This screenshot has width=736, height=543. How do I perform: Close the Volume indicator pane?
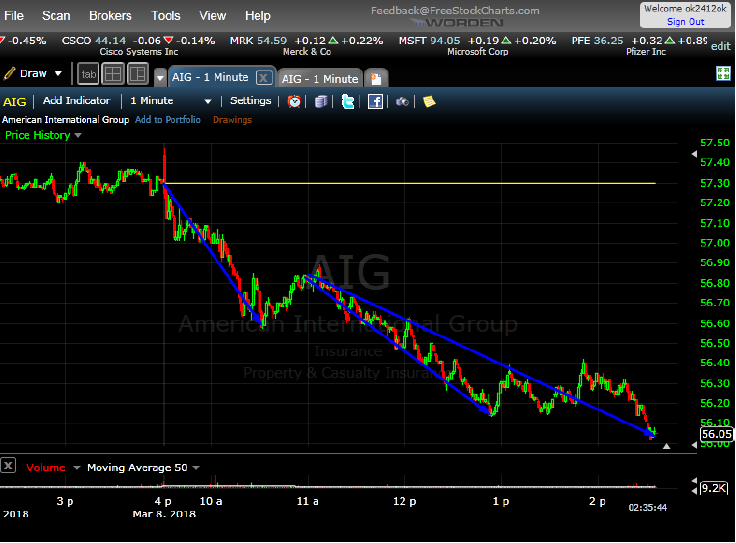(8, 466)
